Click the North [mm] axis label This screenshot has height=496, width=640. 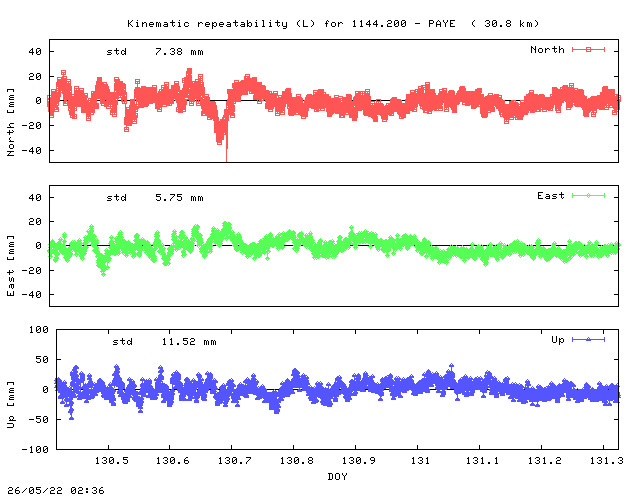11,122
